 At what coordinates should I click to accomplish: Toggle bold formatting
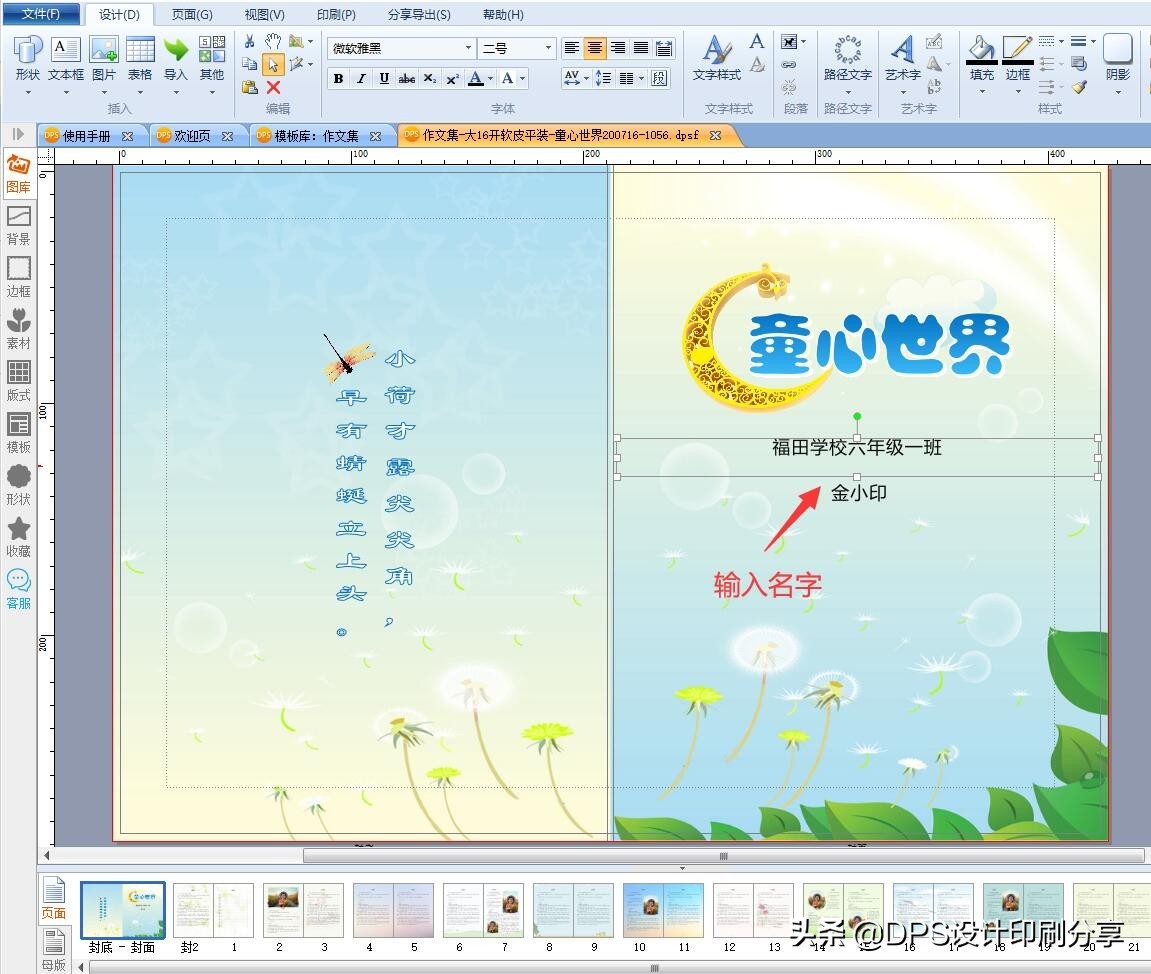pyautogui.click(x=338, y=78)
